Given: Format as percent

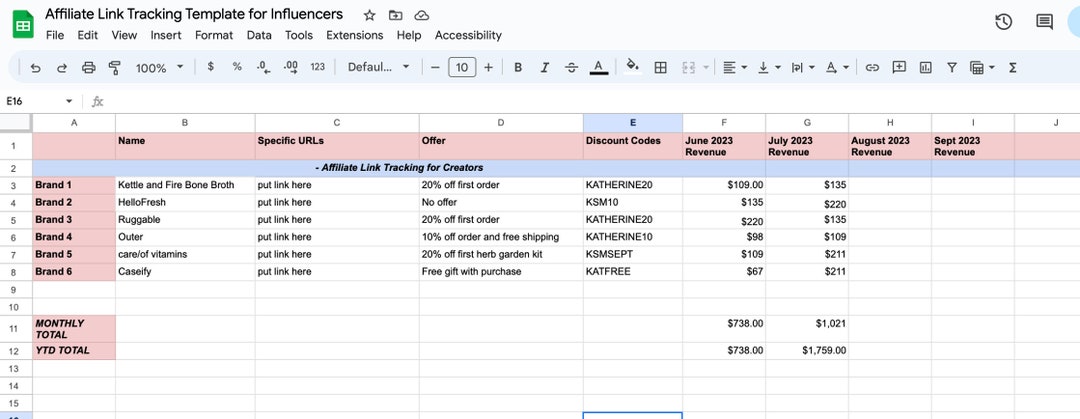Looking at the screenshot, I should 237,67.
